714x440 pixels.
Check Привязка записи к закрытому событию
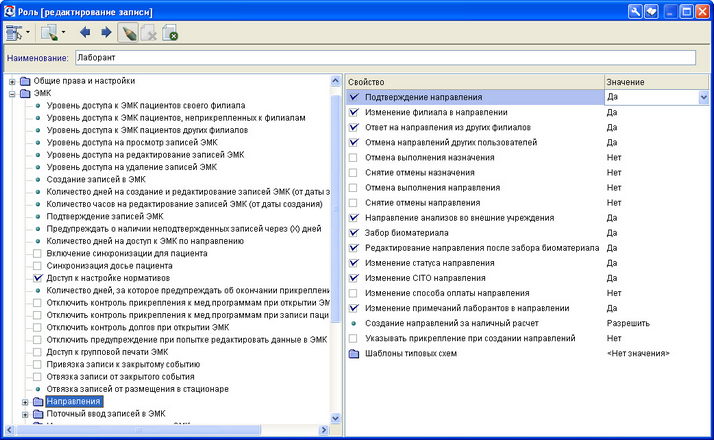pos(37,364)
